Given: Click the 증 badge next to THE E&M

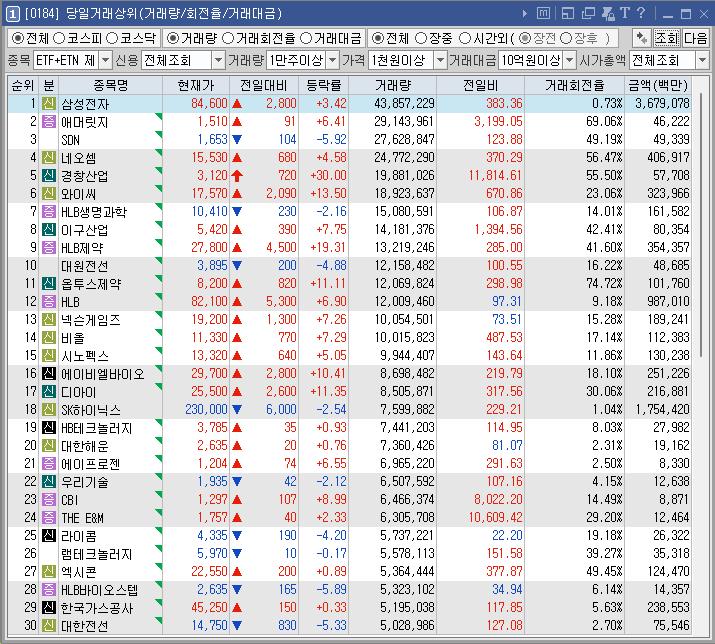Looking at the screenshot, I should (x=49, y=517).
